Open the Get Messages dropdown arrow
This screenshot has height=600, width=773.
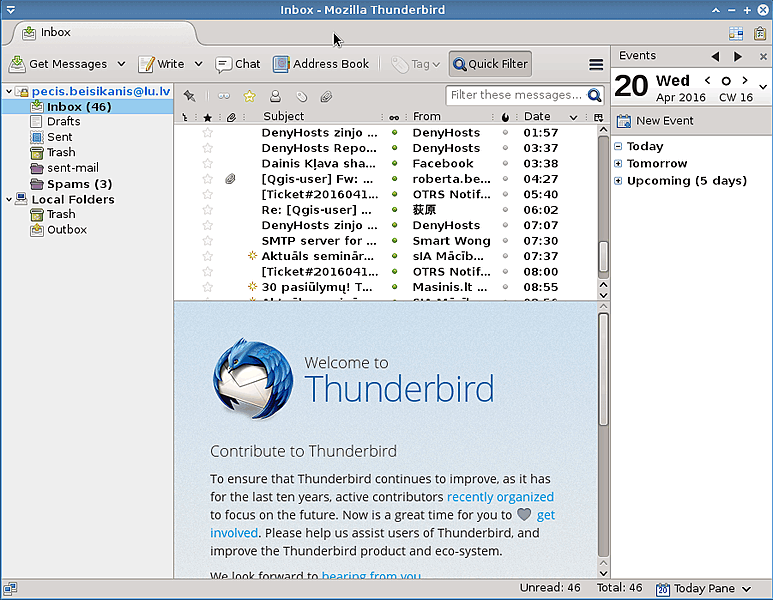[x=121, y=64]
